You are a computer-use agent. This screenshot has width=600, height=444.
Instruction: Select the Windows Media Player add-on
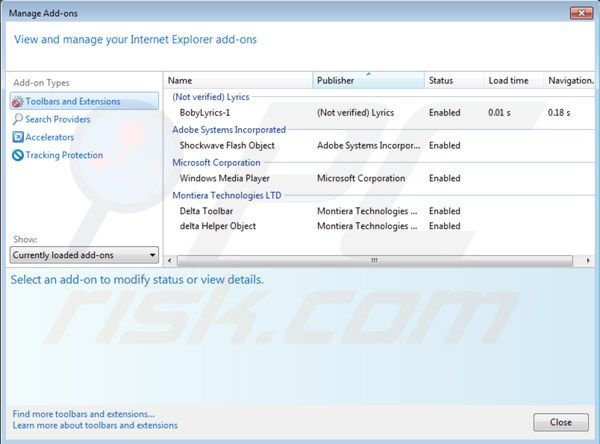coord(380,178)
